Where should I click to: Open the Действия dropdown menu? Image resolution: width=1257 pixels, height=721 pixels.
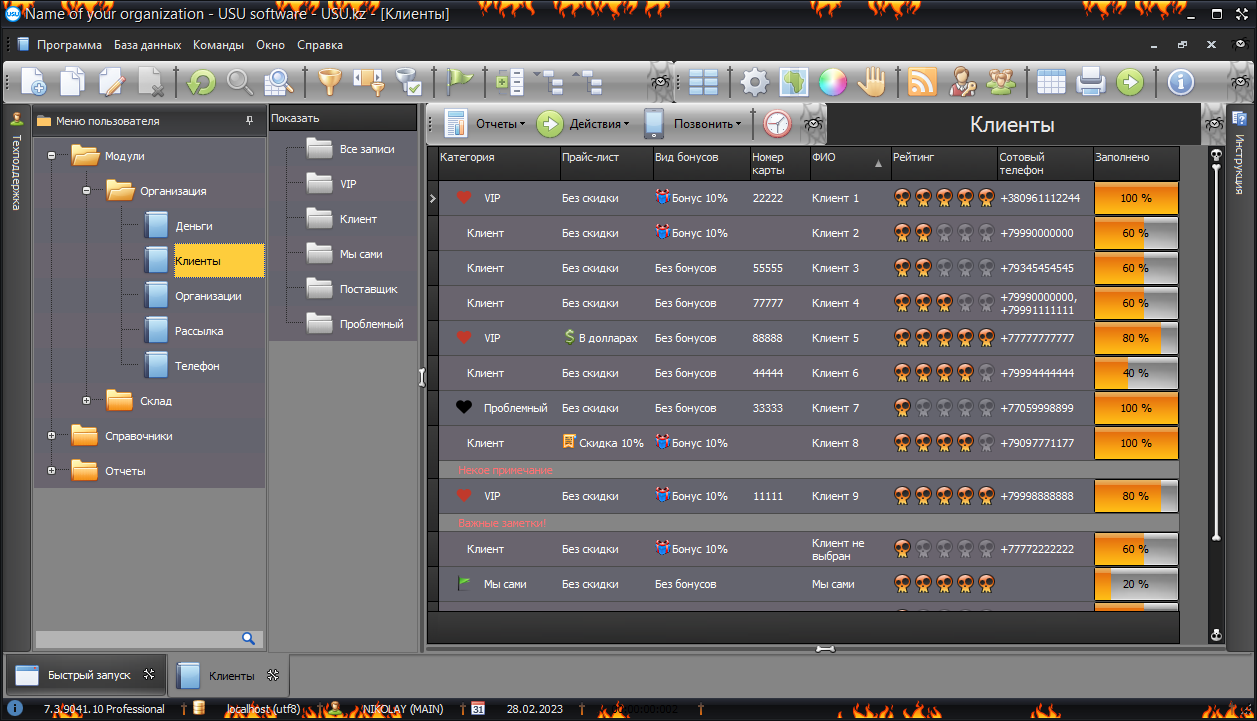point(585,124)
